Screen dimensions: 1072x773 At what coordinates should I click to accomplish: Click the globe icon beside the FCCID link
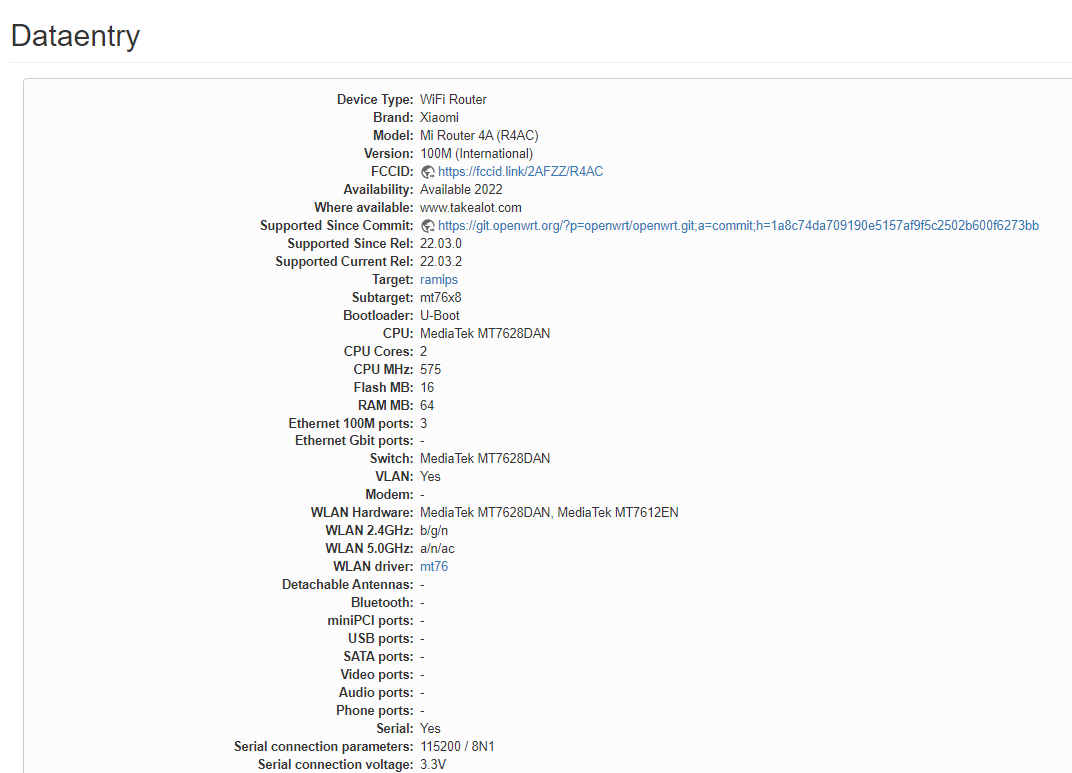click(x=428, y=172)
